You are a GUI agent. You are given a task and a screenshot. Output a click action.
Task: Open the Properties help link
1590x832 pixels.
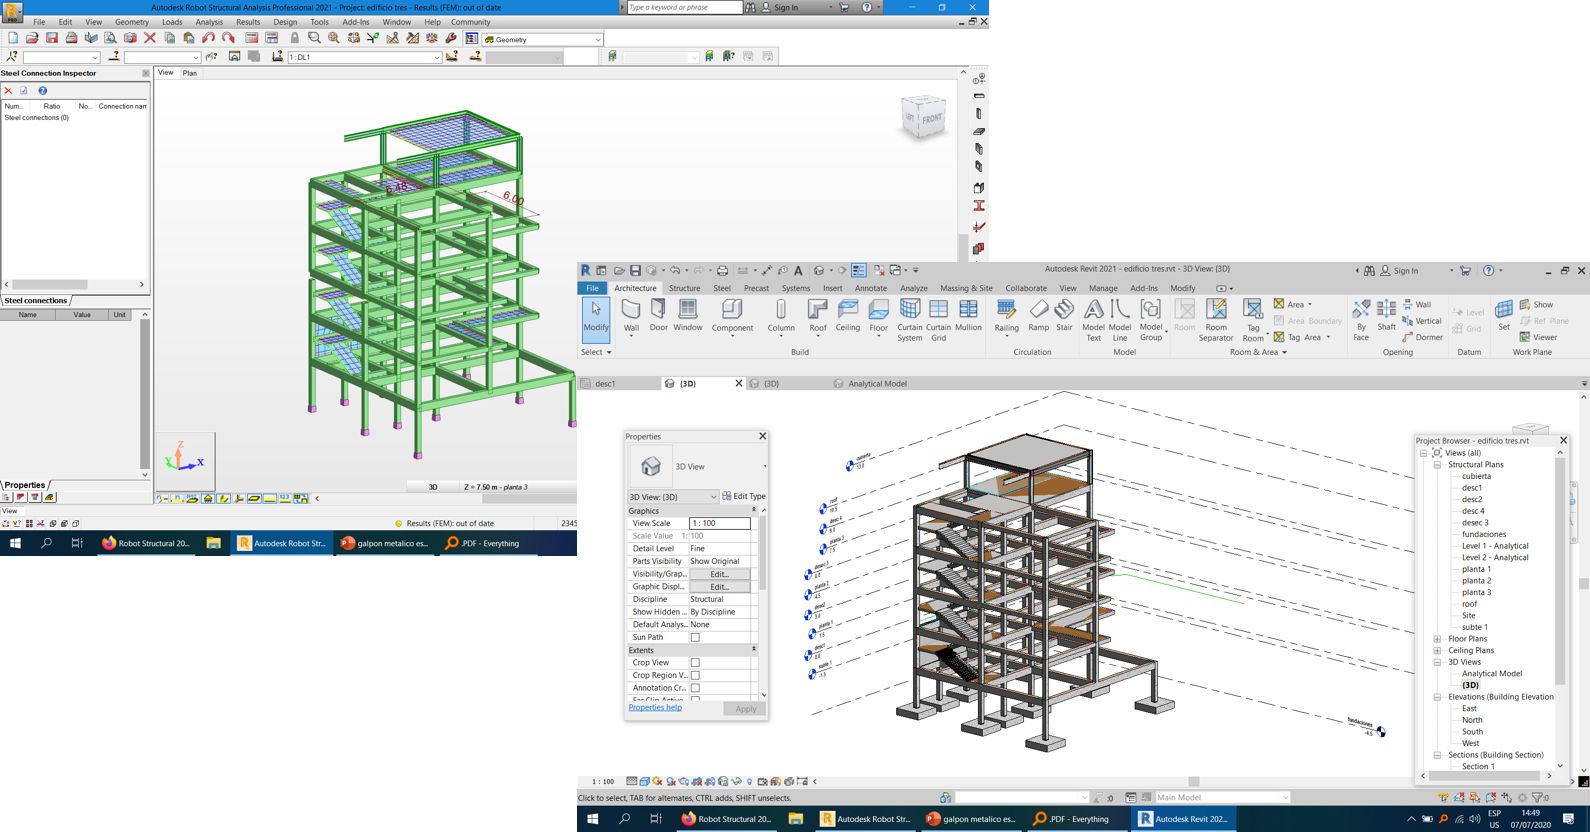(x=655, y=707)
